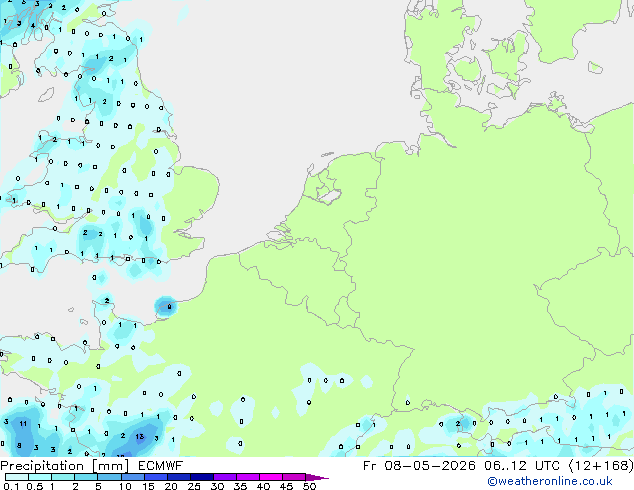The width and height of the screenshot is (634, 490).
Task: Click the '20' legend scale label
Action: pos(171,486)
